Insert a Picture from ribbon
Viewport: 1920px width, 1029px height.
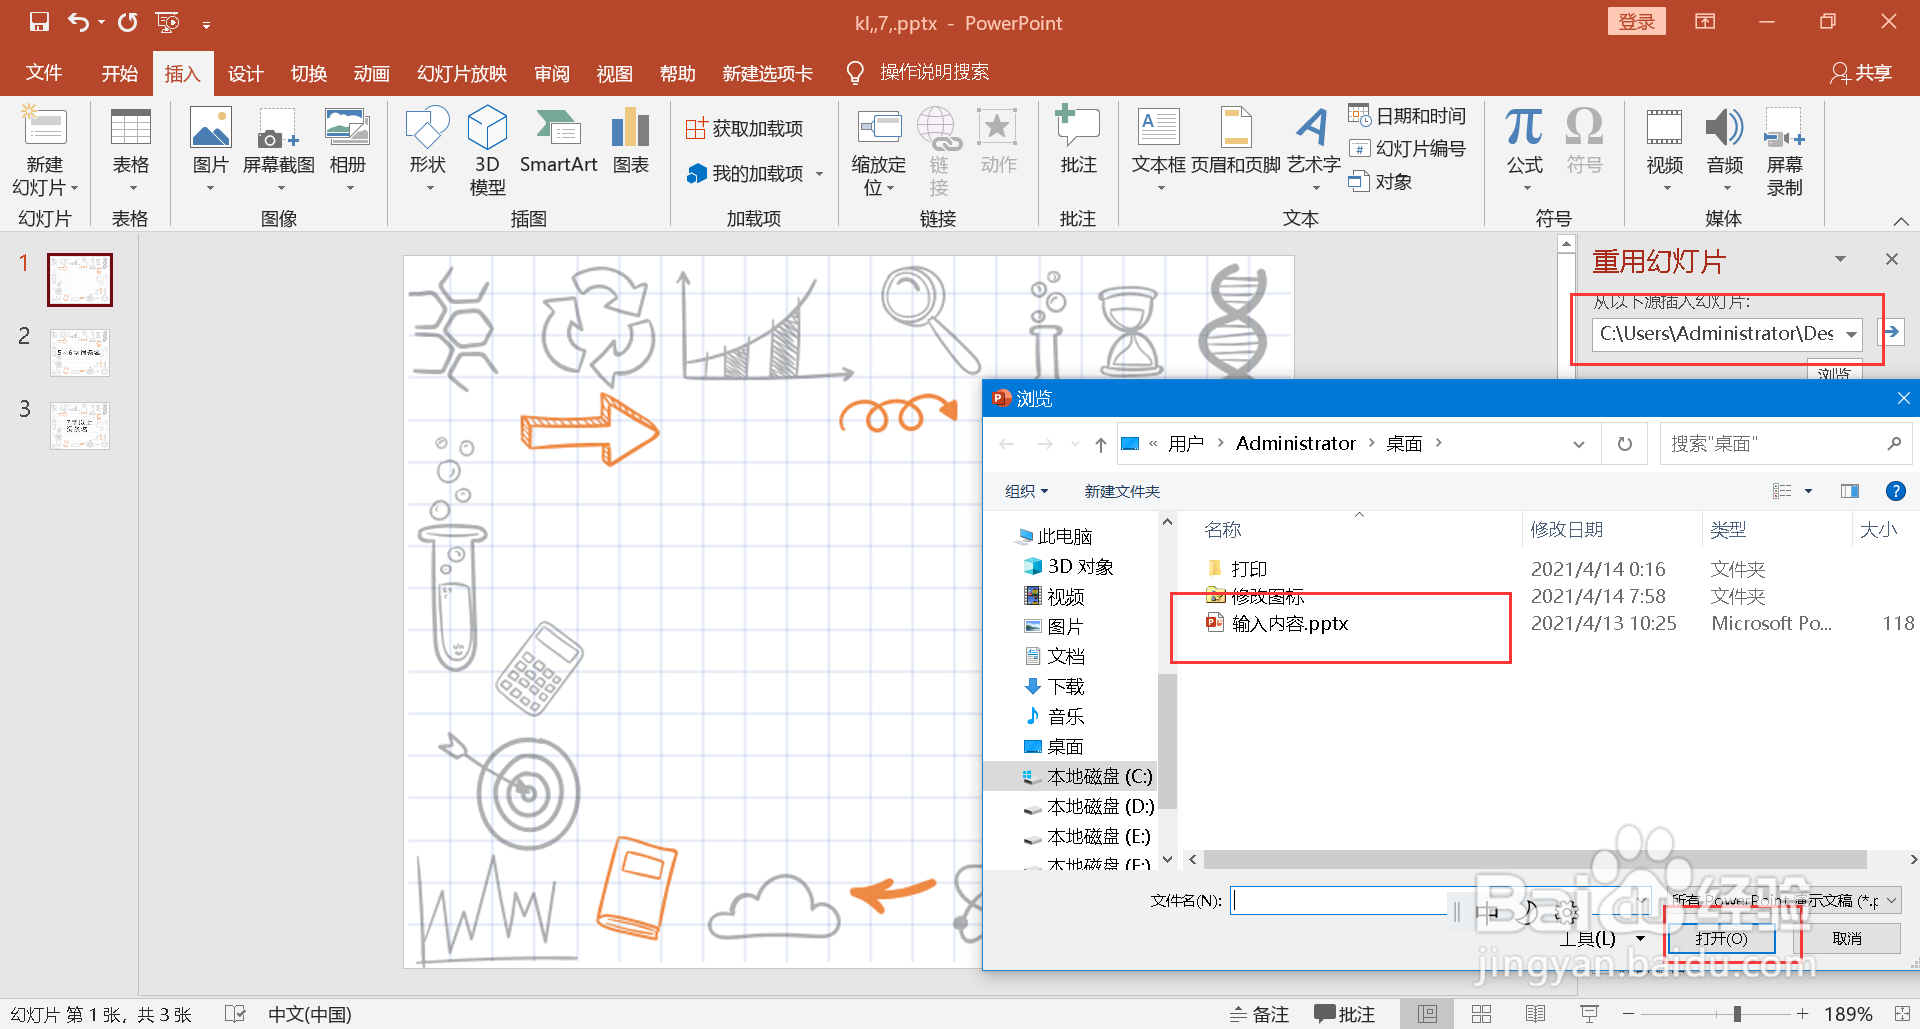click(210, 152)
